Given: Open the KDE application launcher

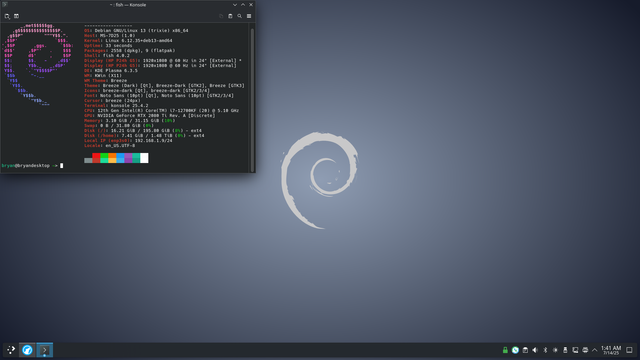Looking at the screenshot, I should pyautogui.click(x=11, y=350).
